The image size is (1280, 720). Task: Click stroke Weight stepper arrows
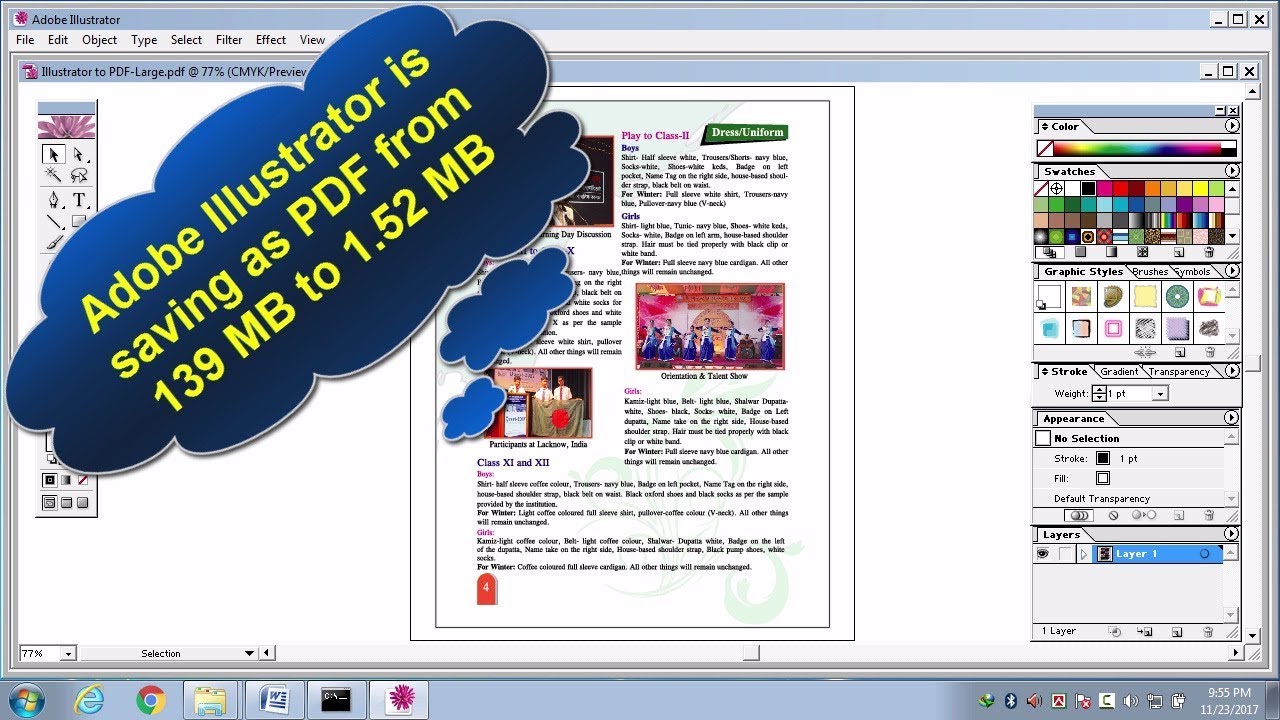[x=1099, y=394]
